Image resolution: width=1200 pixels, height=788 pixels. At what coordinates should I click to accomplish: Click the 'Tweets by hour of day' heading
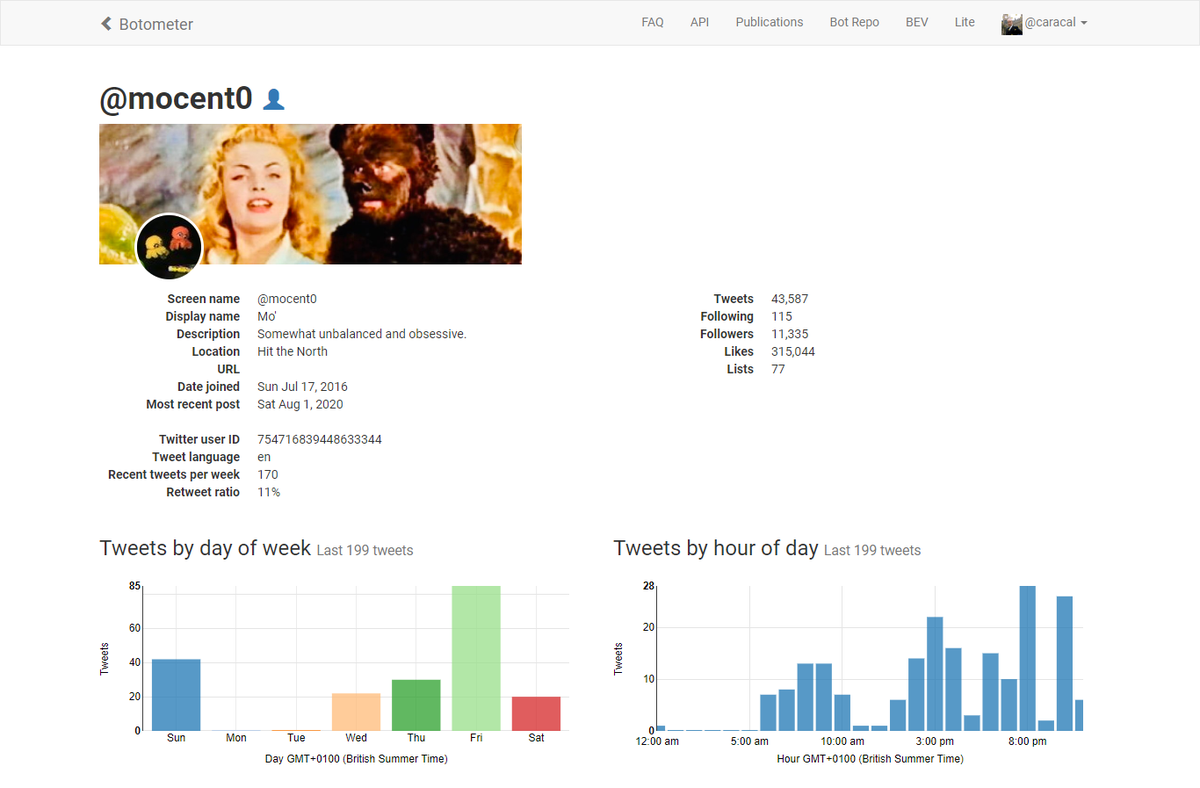(x=716, y=548)
